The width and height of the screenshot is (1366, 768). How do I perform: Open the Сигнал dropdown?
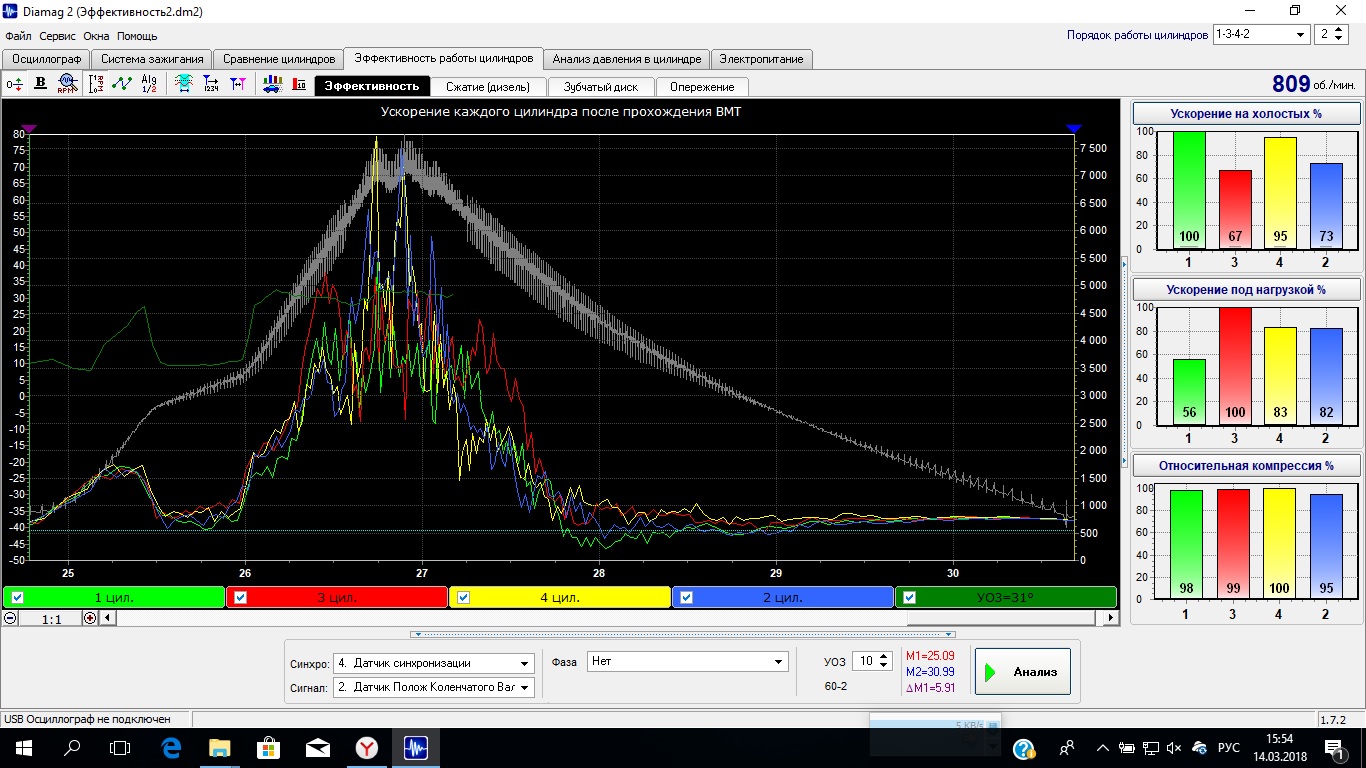coord(433,687)
